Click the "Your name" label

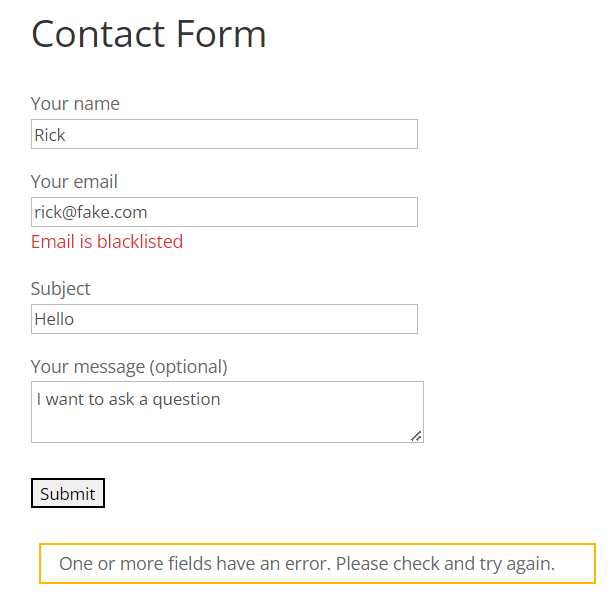click(75, 104)
